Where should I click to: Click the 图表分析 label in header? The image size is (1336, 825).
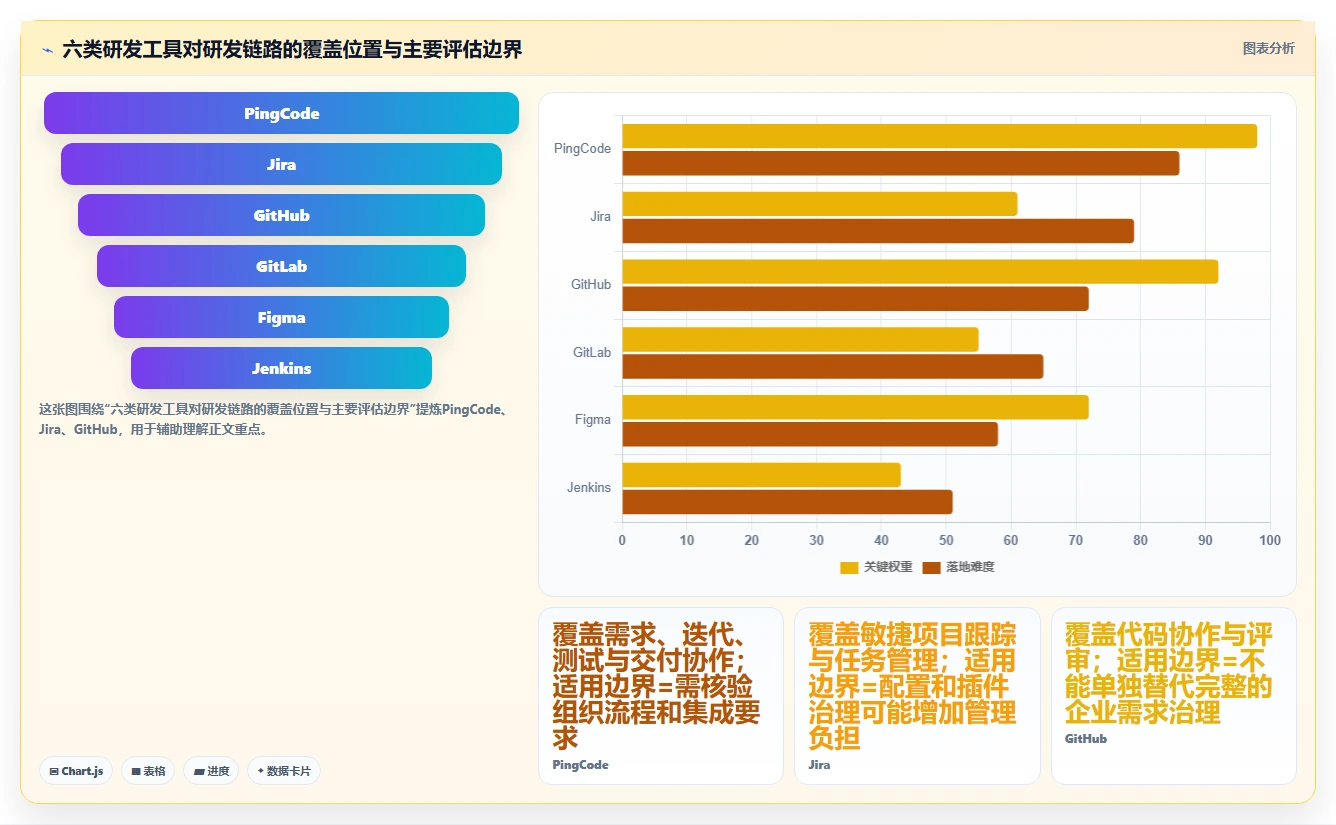(1268, 48)
